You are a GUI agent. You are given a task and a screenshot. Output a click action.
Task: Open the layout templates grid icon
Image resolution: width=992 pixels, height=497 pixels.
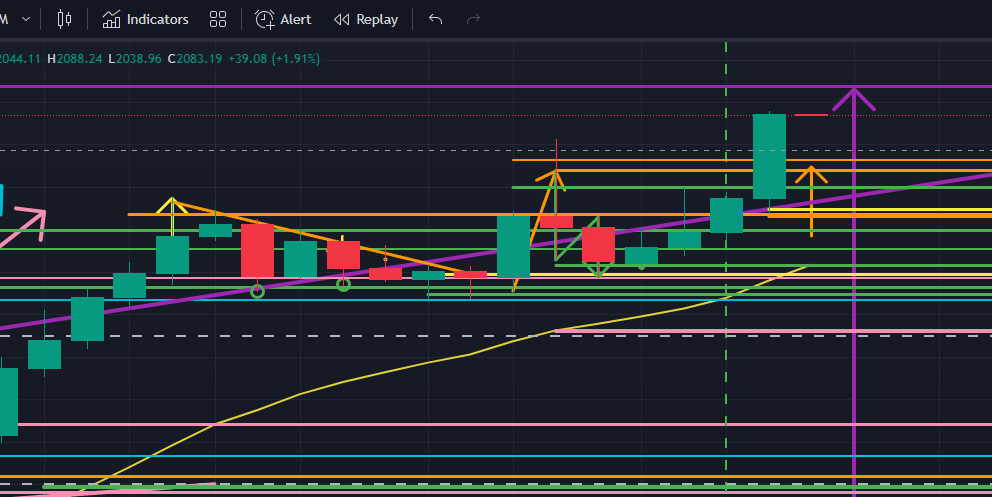218,19
